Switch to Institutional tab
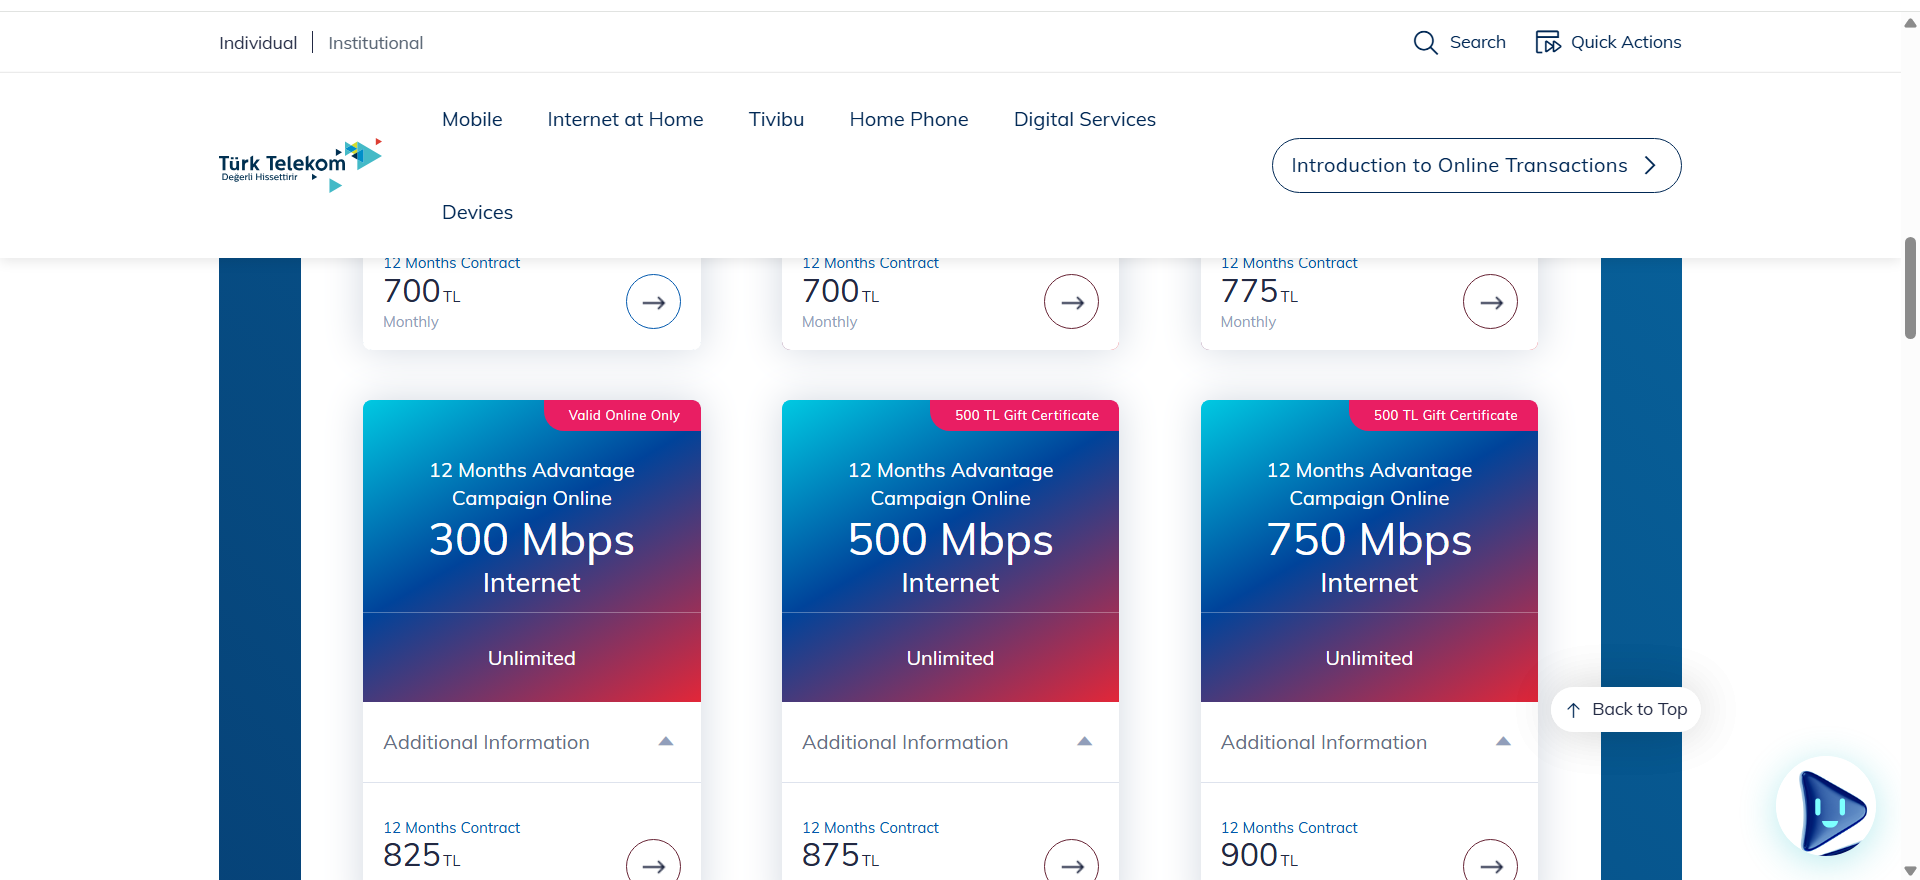Image resolution: width=1920 pixels, height=880 pixels. pos(375,43)
